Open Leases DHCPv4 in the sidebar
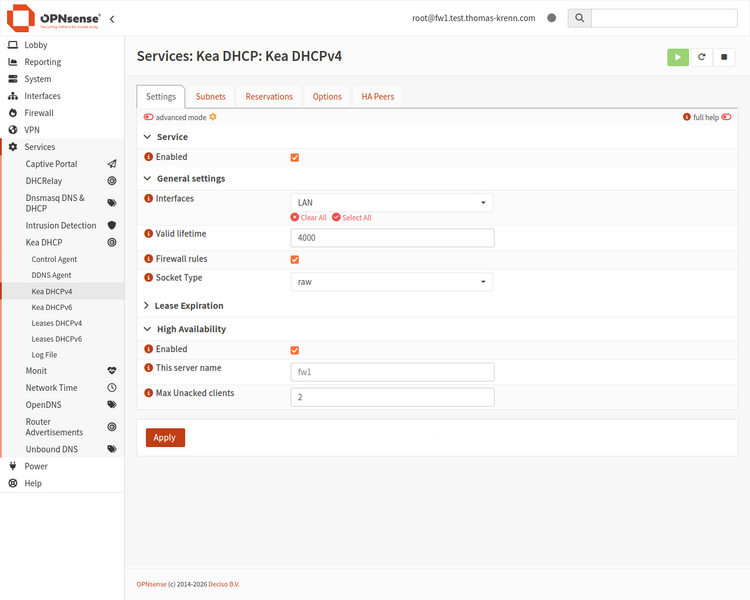This screenshot has width=750, height=600. [x=56, y=323]
